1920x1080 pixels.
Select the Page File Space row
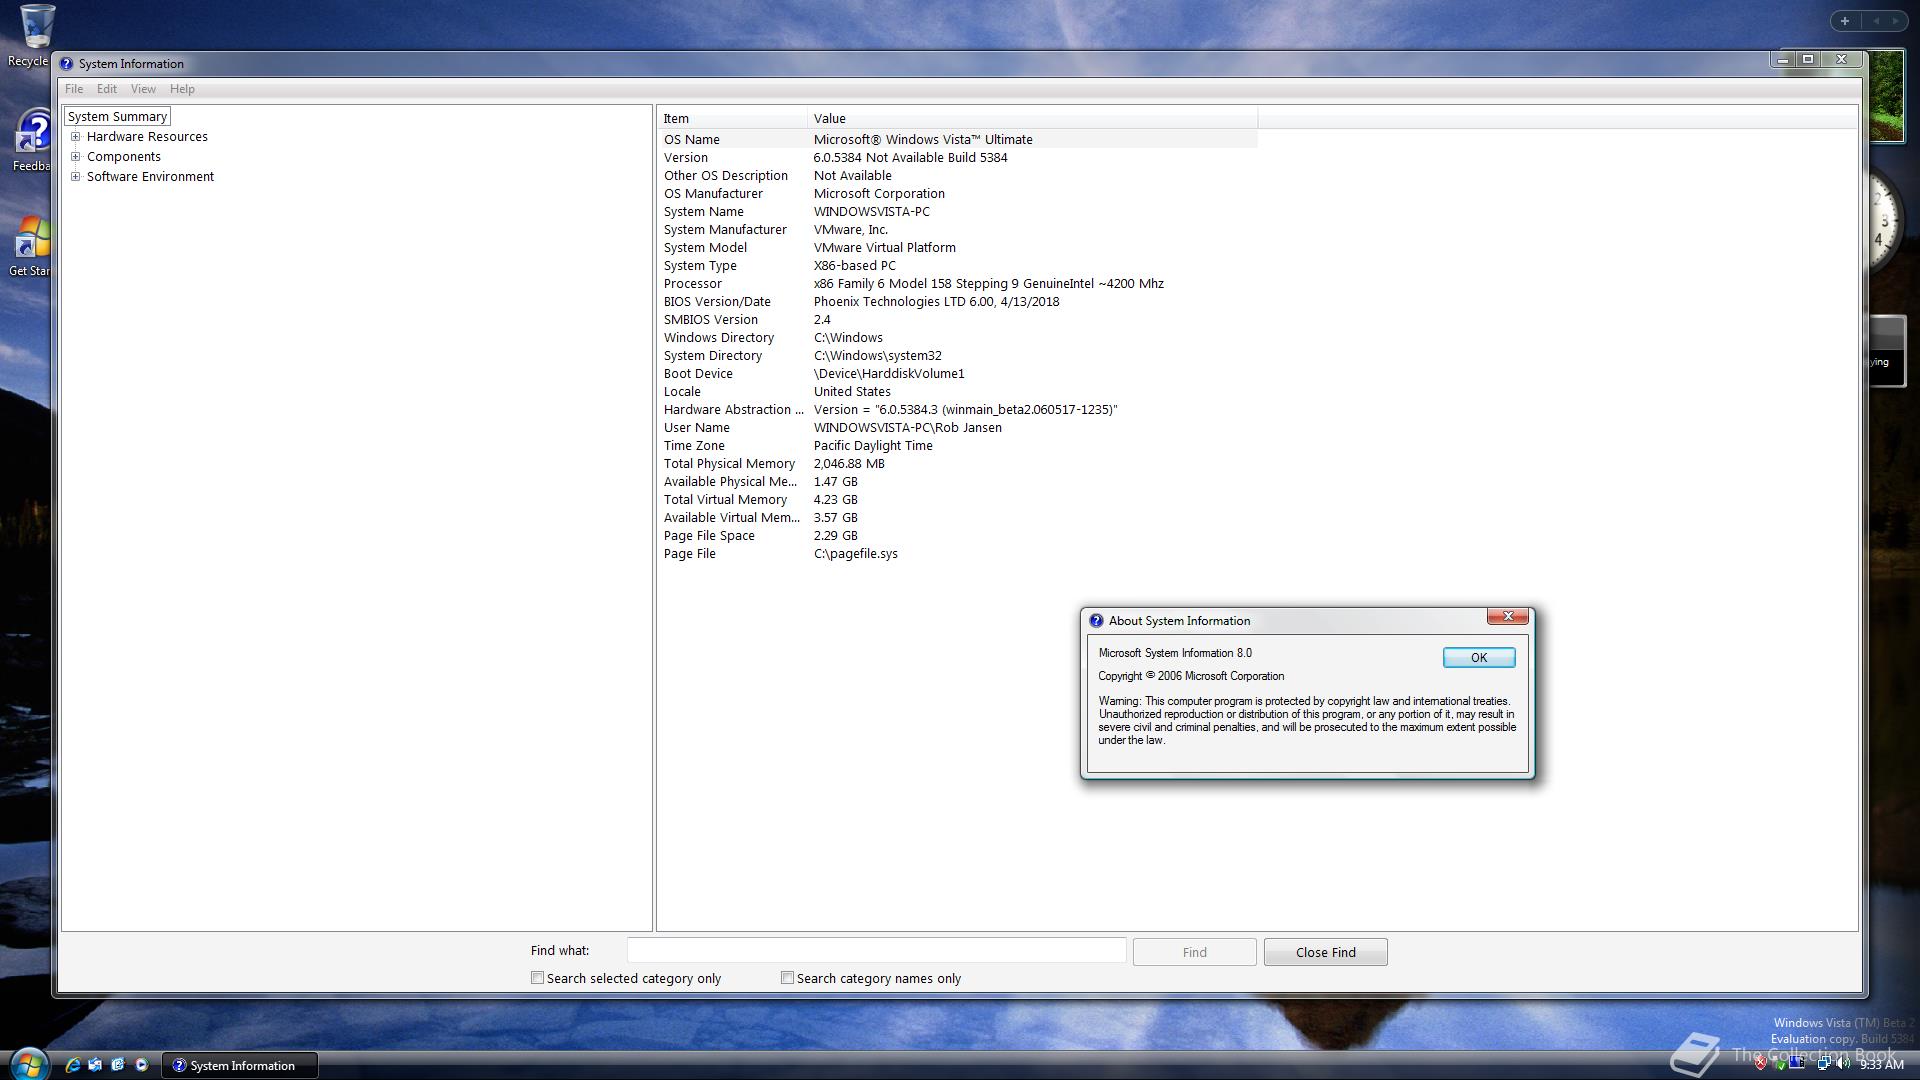(x=957, y=535)
